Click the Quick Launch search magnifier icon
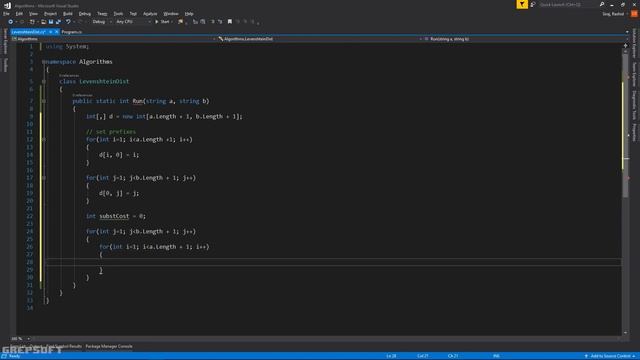Viewport: 640px width, 360px height. 602,4
